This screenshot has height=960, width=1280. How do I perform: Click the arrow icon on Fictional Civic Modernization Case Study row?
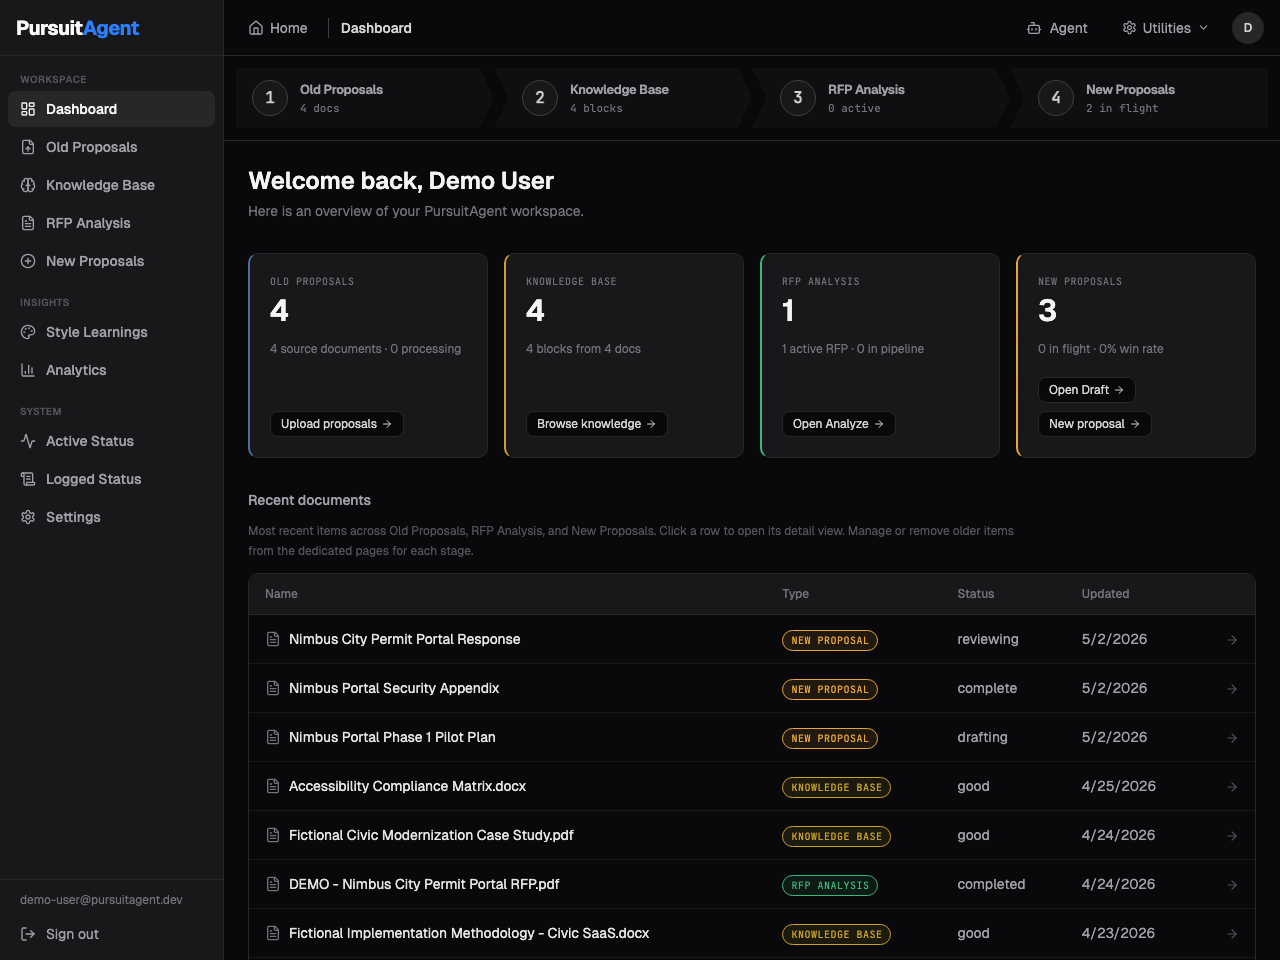pyautogui.click(x=1232, y=836)
